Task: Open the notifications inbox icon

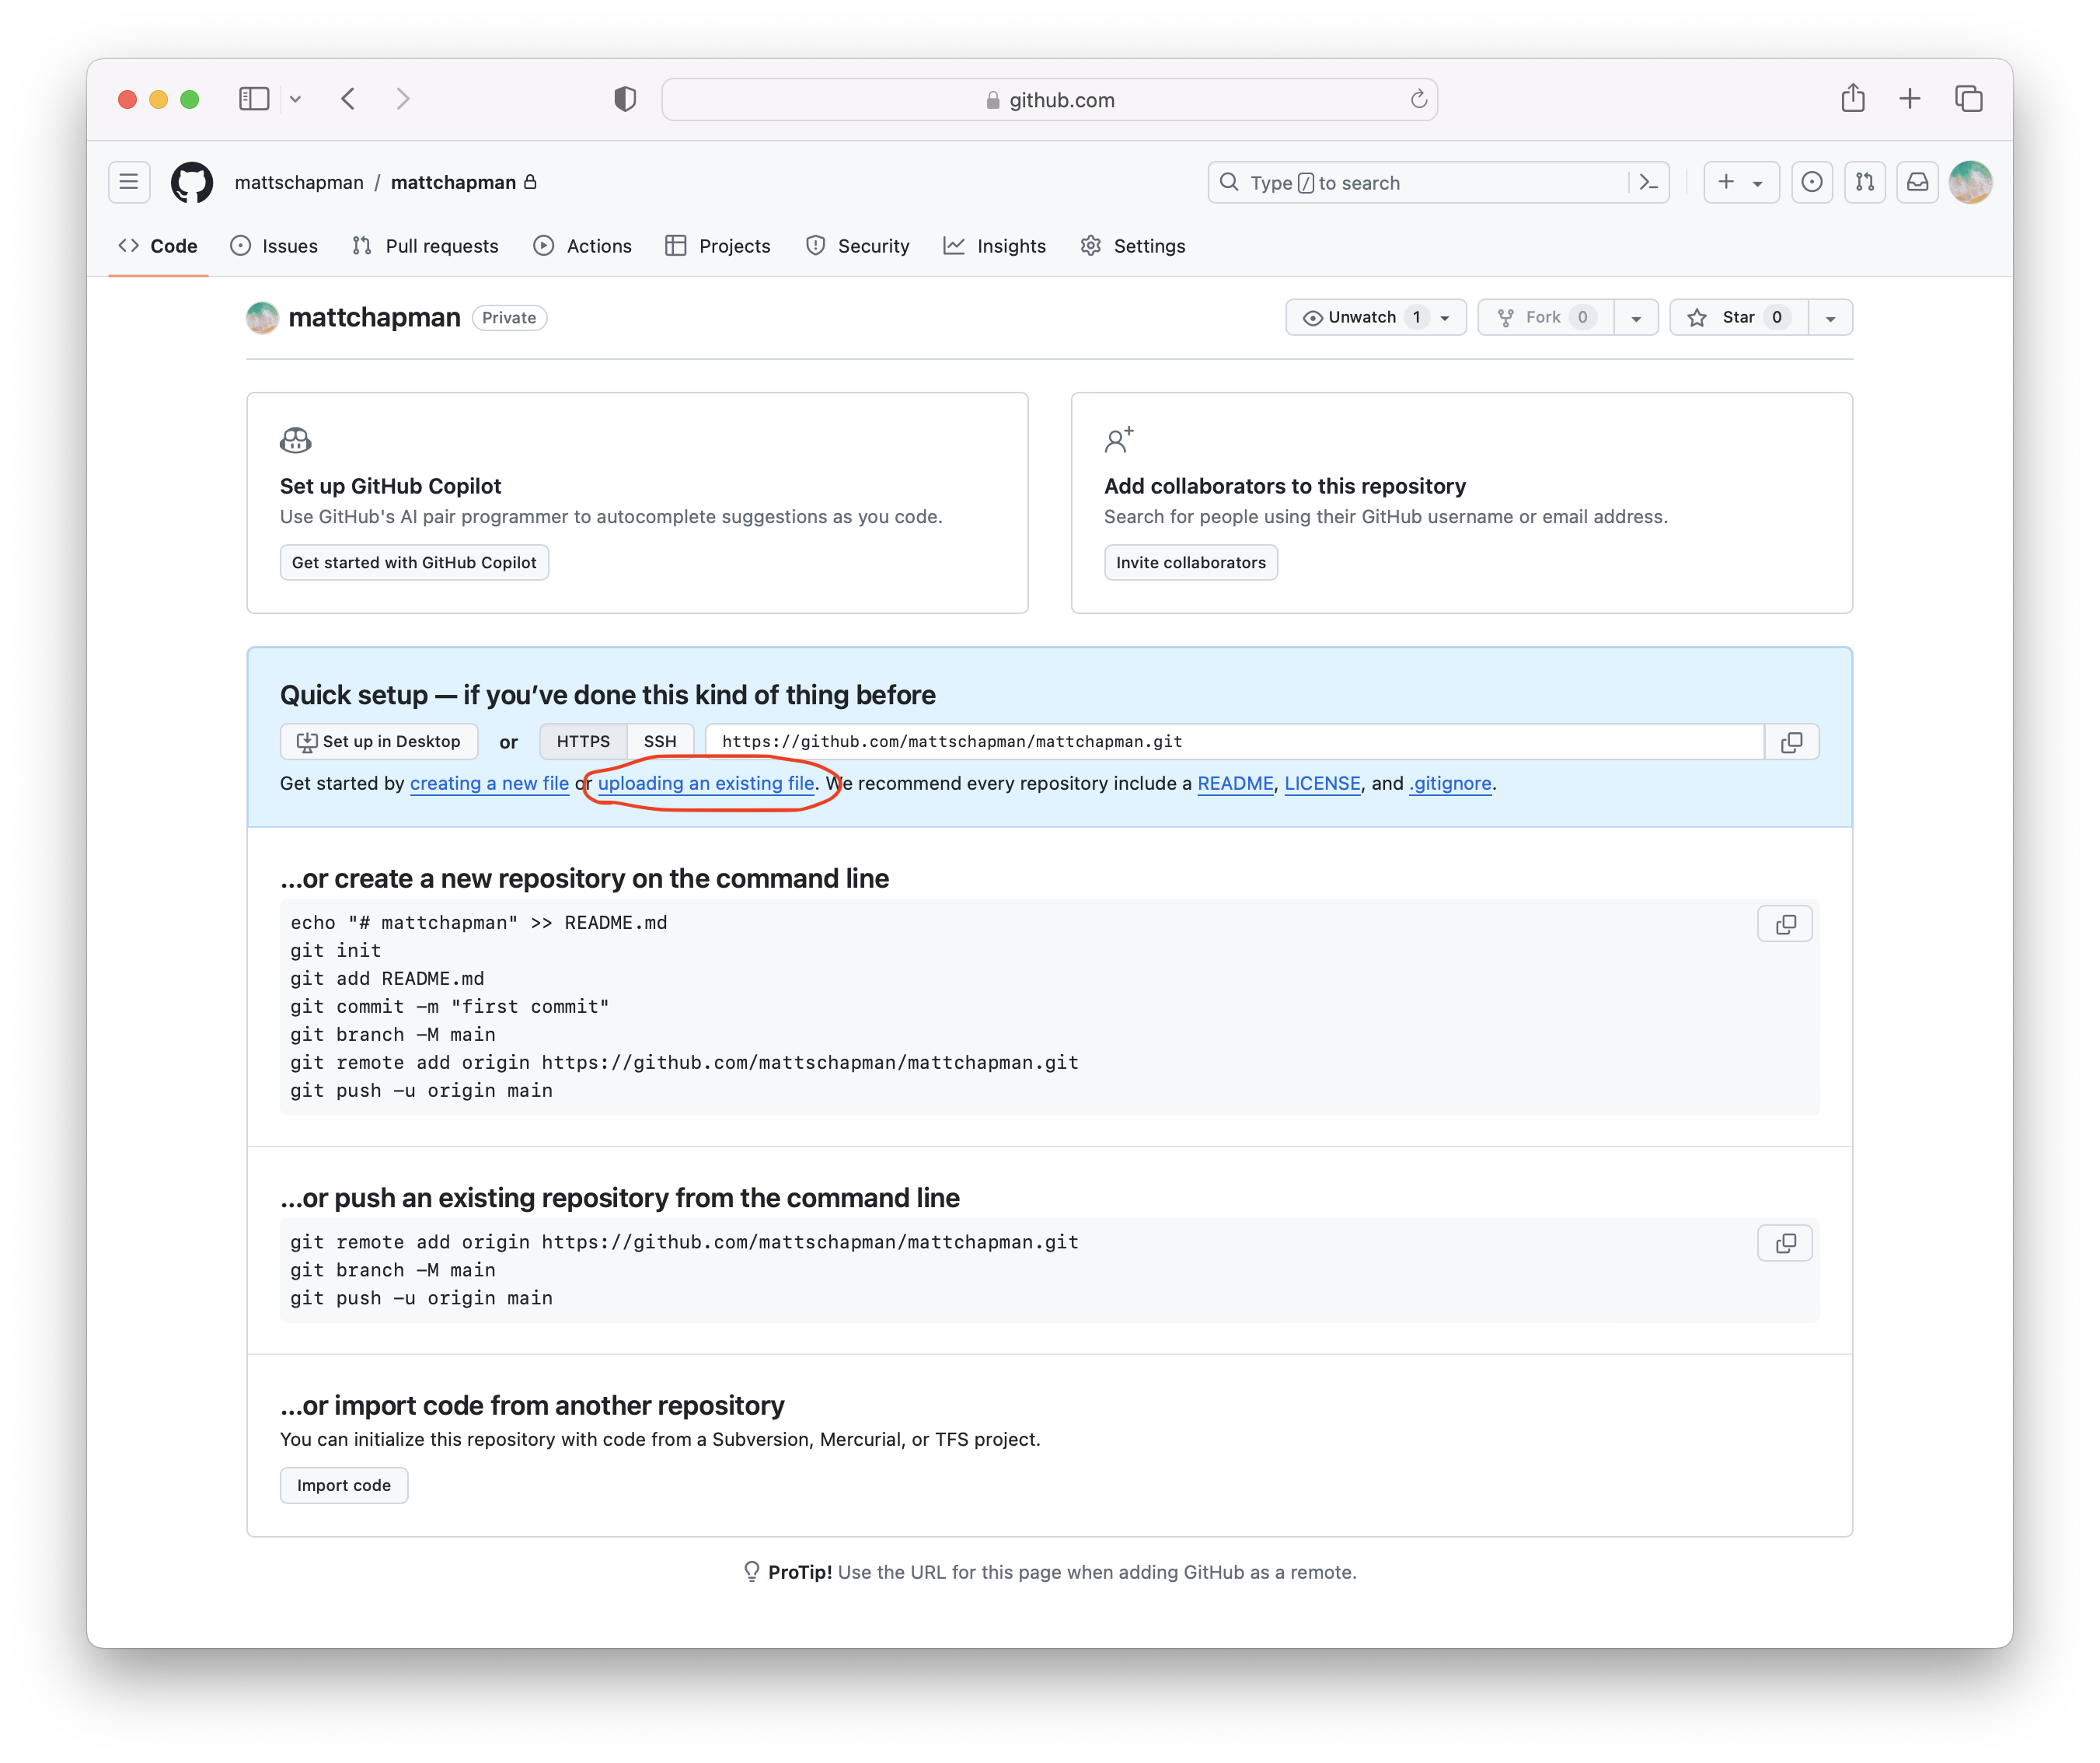Action: tap(1917, 182)
